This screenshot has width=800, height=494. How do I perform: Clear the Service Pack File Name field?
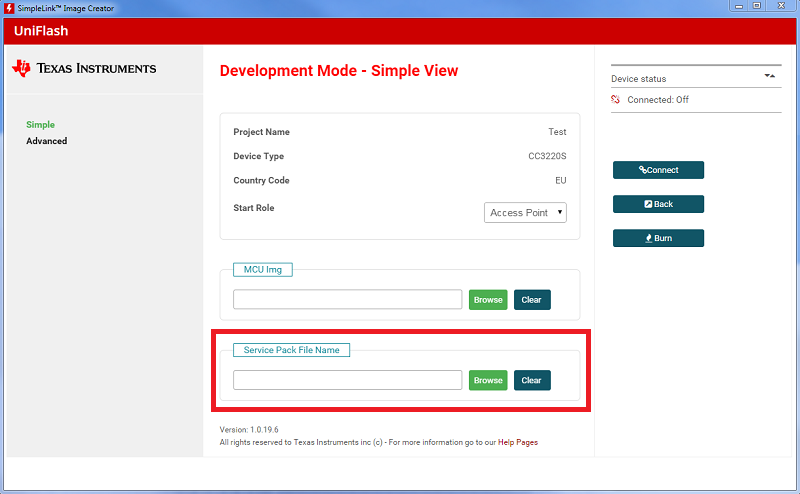click(532, 380)
